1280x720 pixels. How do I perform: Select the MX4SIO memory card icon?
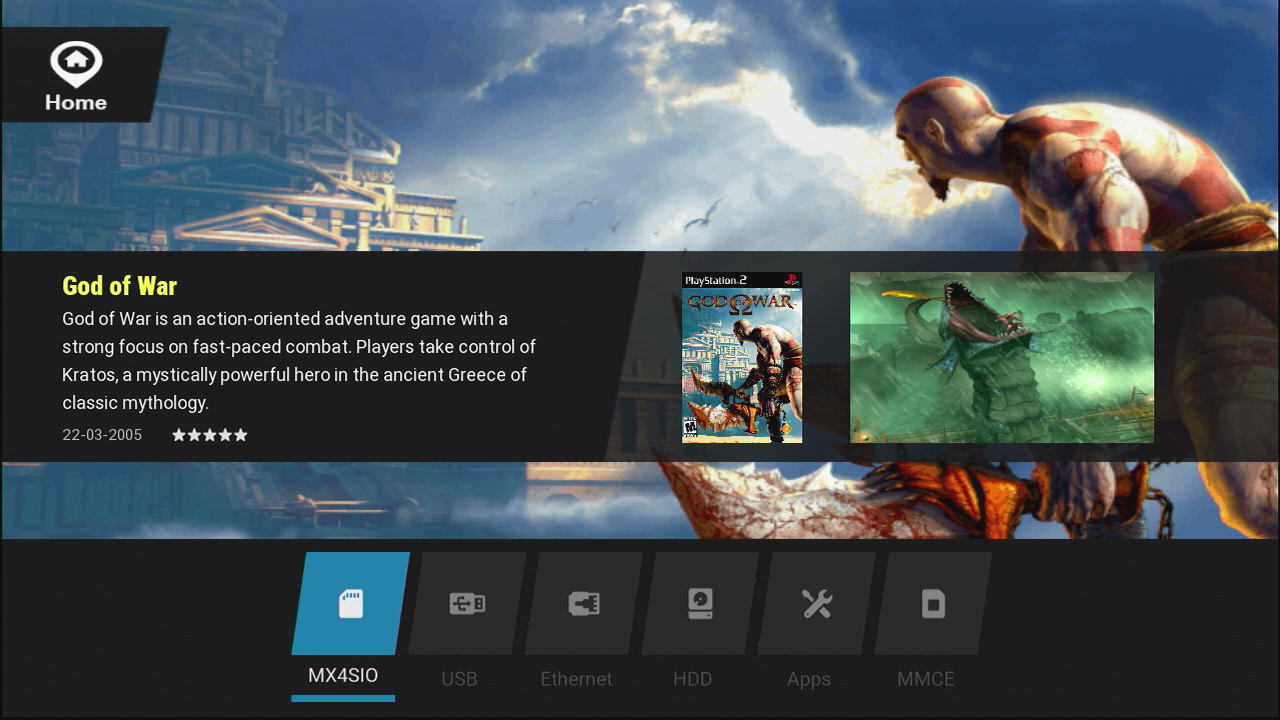tap(351, 604)
